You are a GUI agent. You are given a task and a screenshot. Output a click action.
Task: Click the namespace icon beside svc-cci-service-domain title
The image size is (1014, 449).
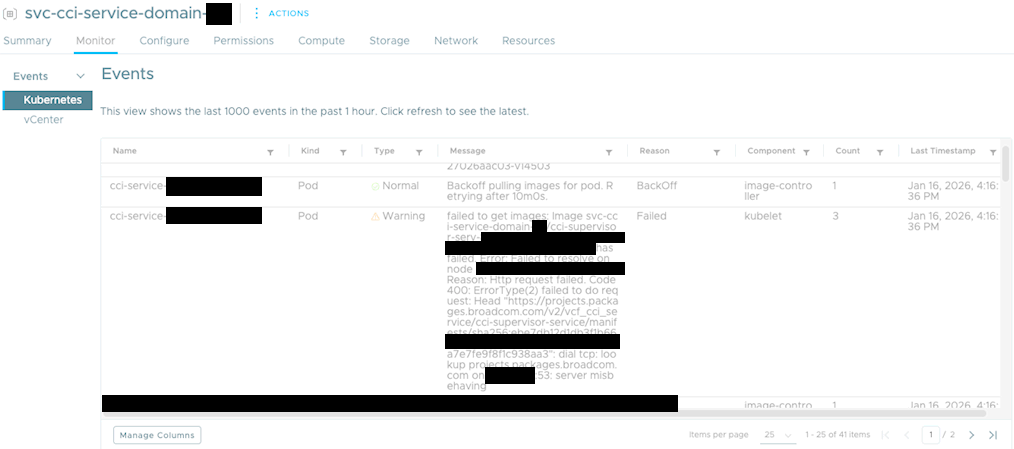pos(11,14)
